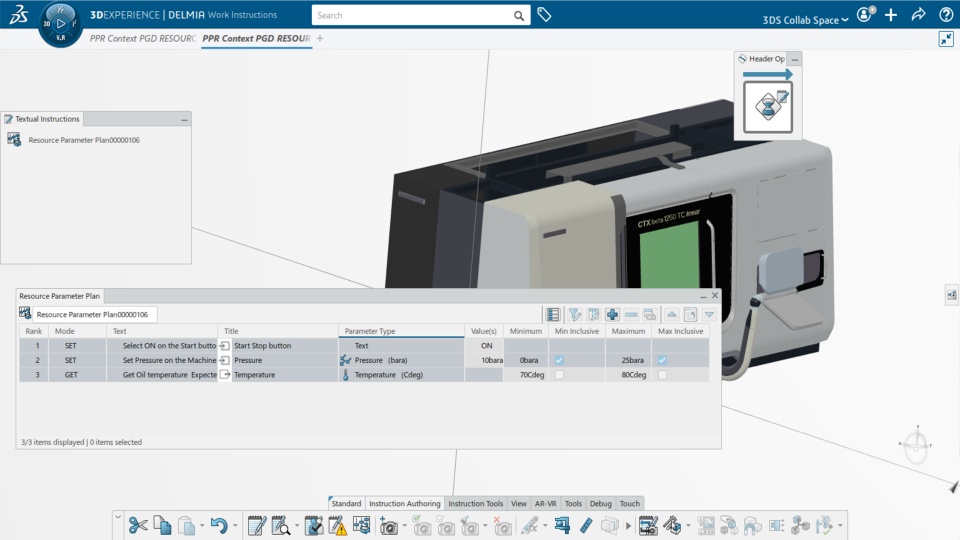Click the Share arrow icon in top bar
Screen dimensions: 960x540
pos(919,15)
